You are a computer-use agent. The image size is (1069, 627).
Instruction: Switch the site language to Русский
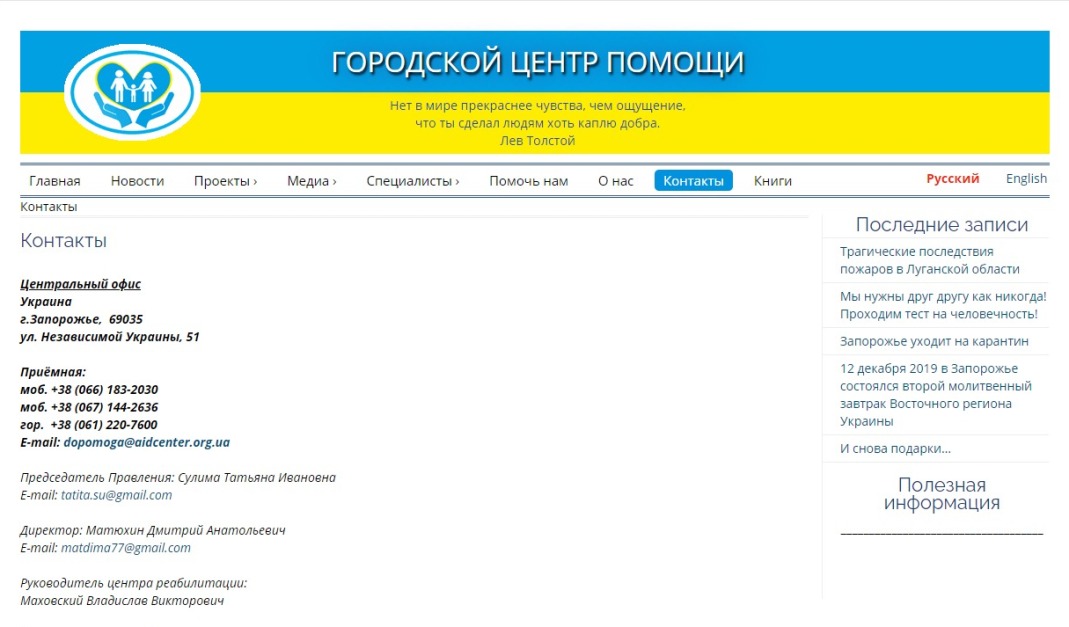952,179
